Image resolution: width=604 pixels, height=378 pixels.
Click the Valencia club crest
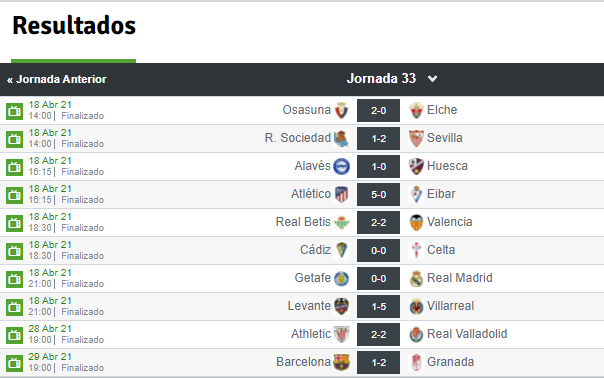point(416,223)
